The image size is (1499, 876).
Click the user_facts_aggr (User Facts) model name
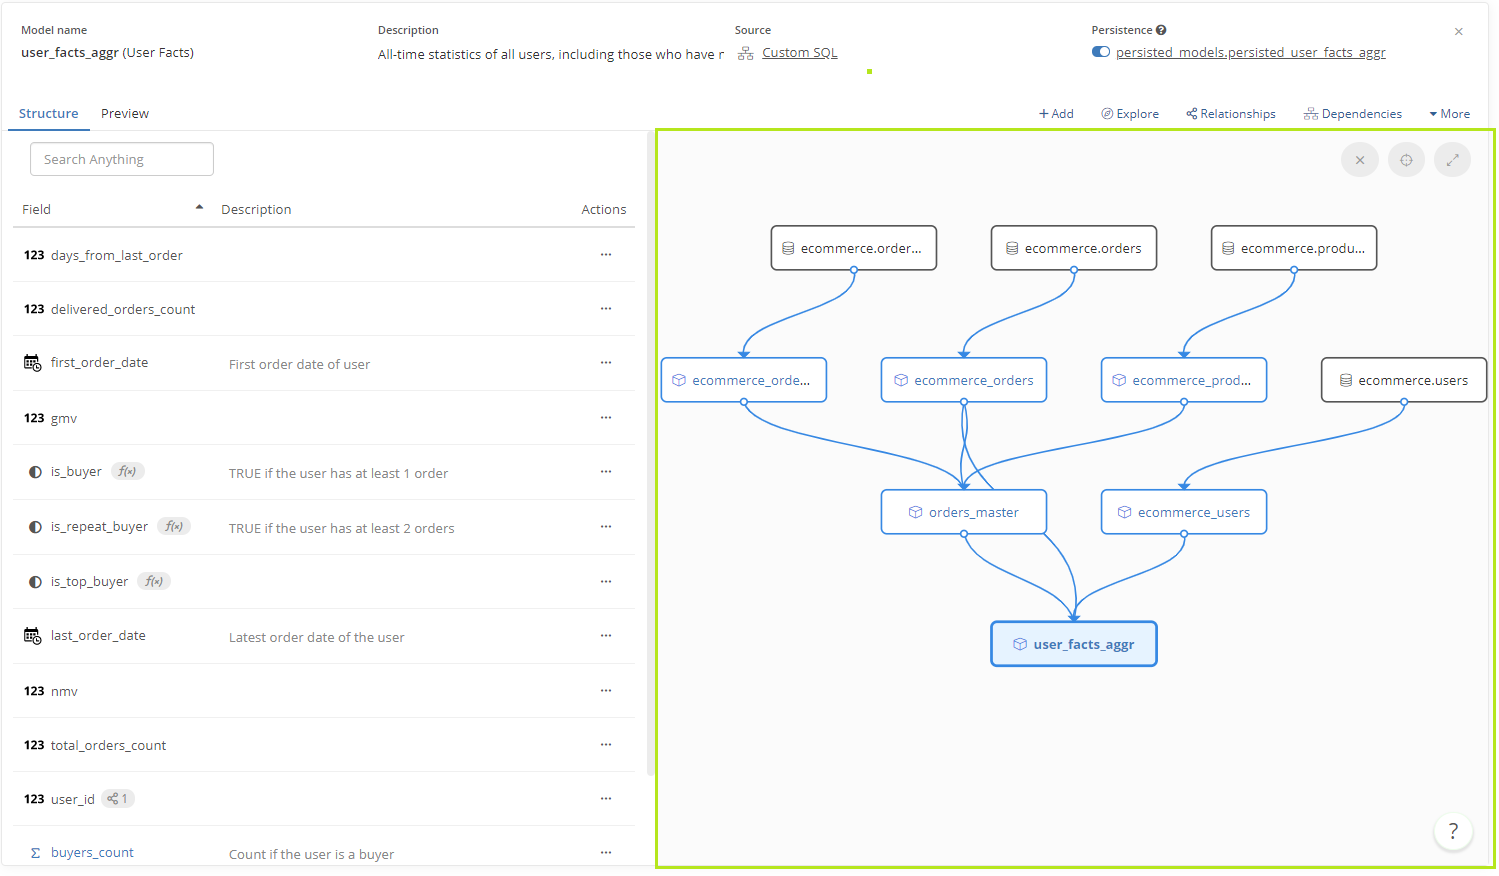pyautogui.click(x=107, y=52)
